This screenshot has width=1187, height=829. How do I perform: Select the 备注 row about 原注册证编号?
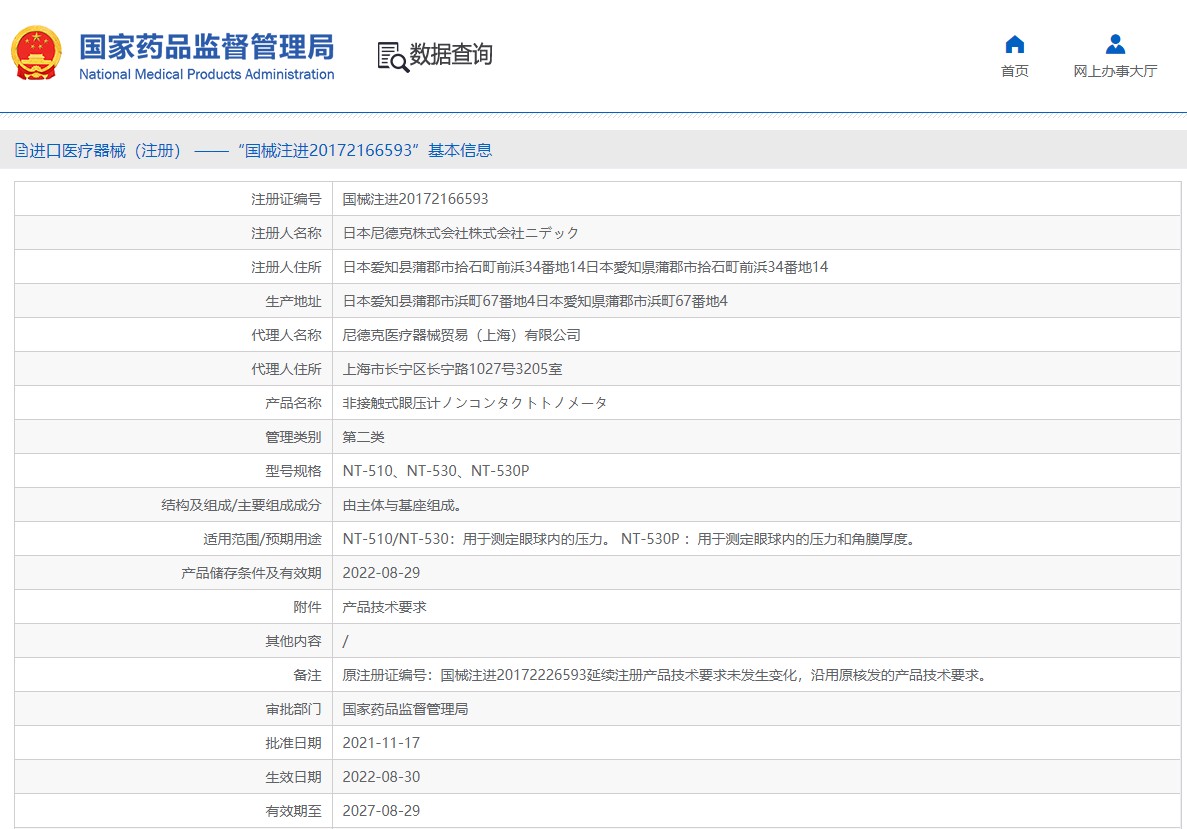pos(663,674)
